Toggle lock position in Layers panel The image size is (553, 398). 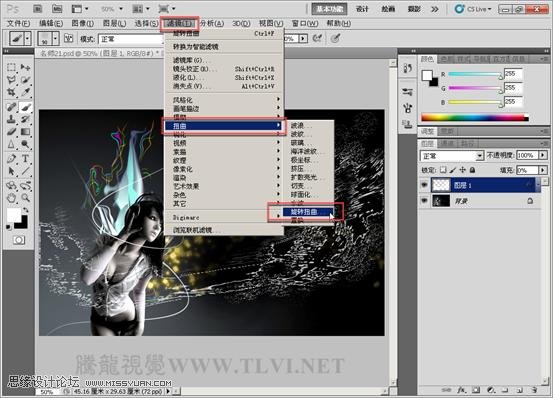point(462,170)
